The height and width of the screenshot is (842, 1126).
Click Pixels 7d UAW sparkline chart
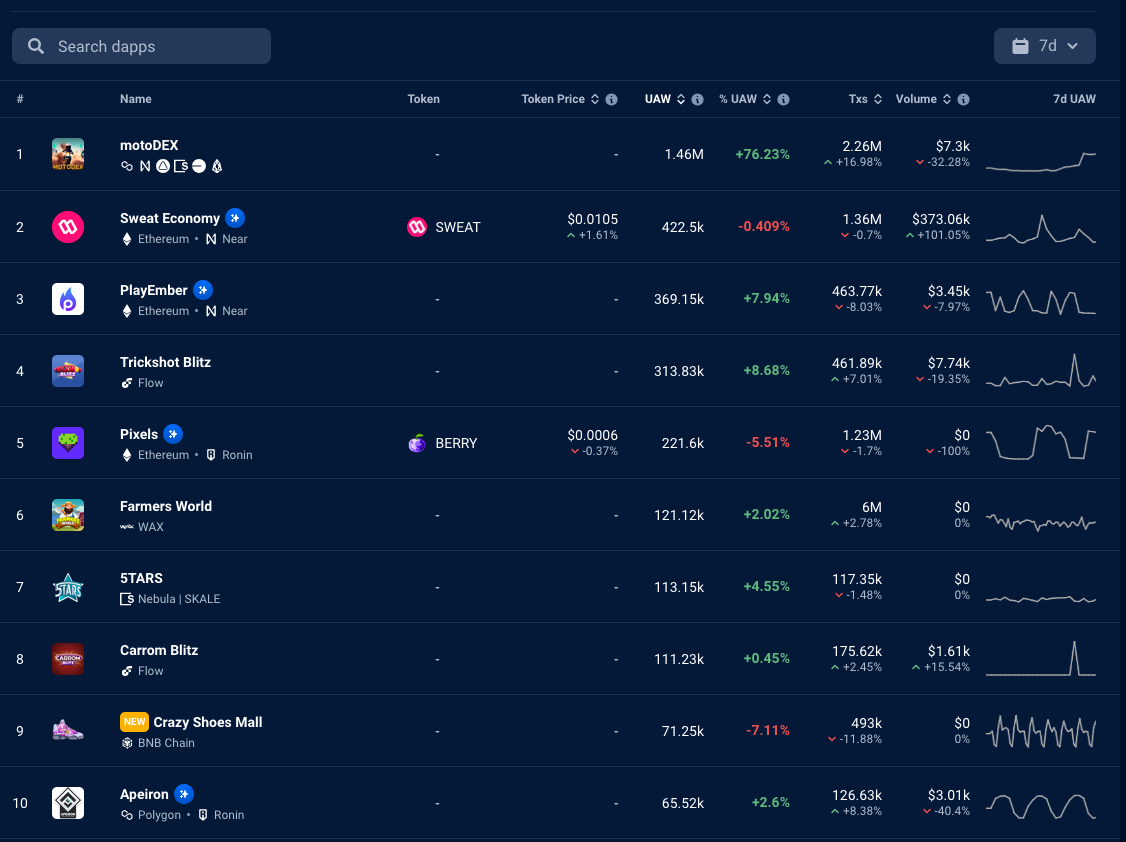click(x=1041, y=443)
